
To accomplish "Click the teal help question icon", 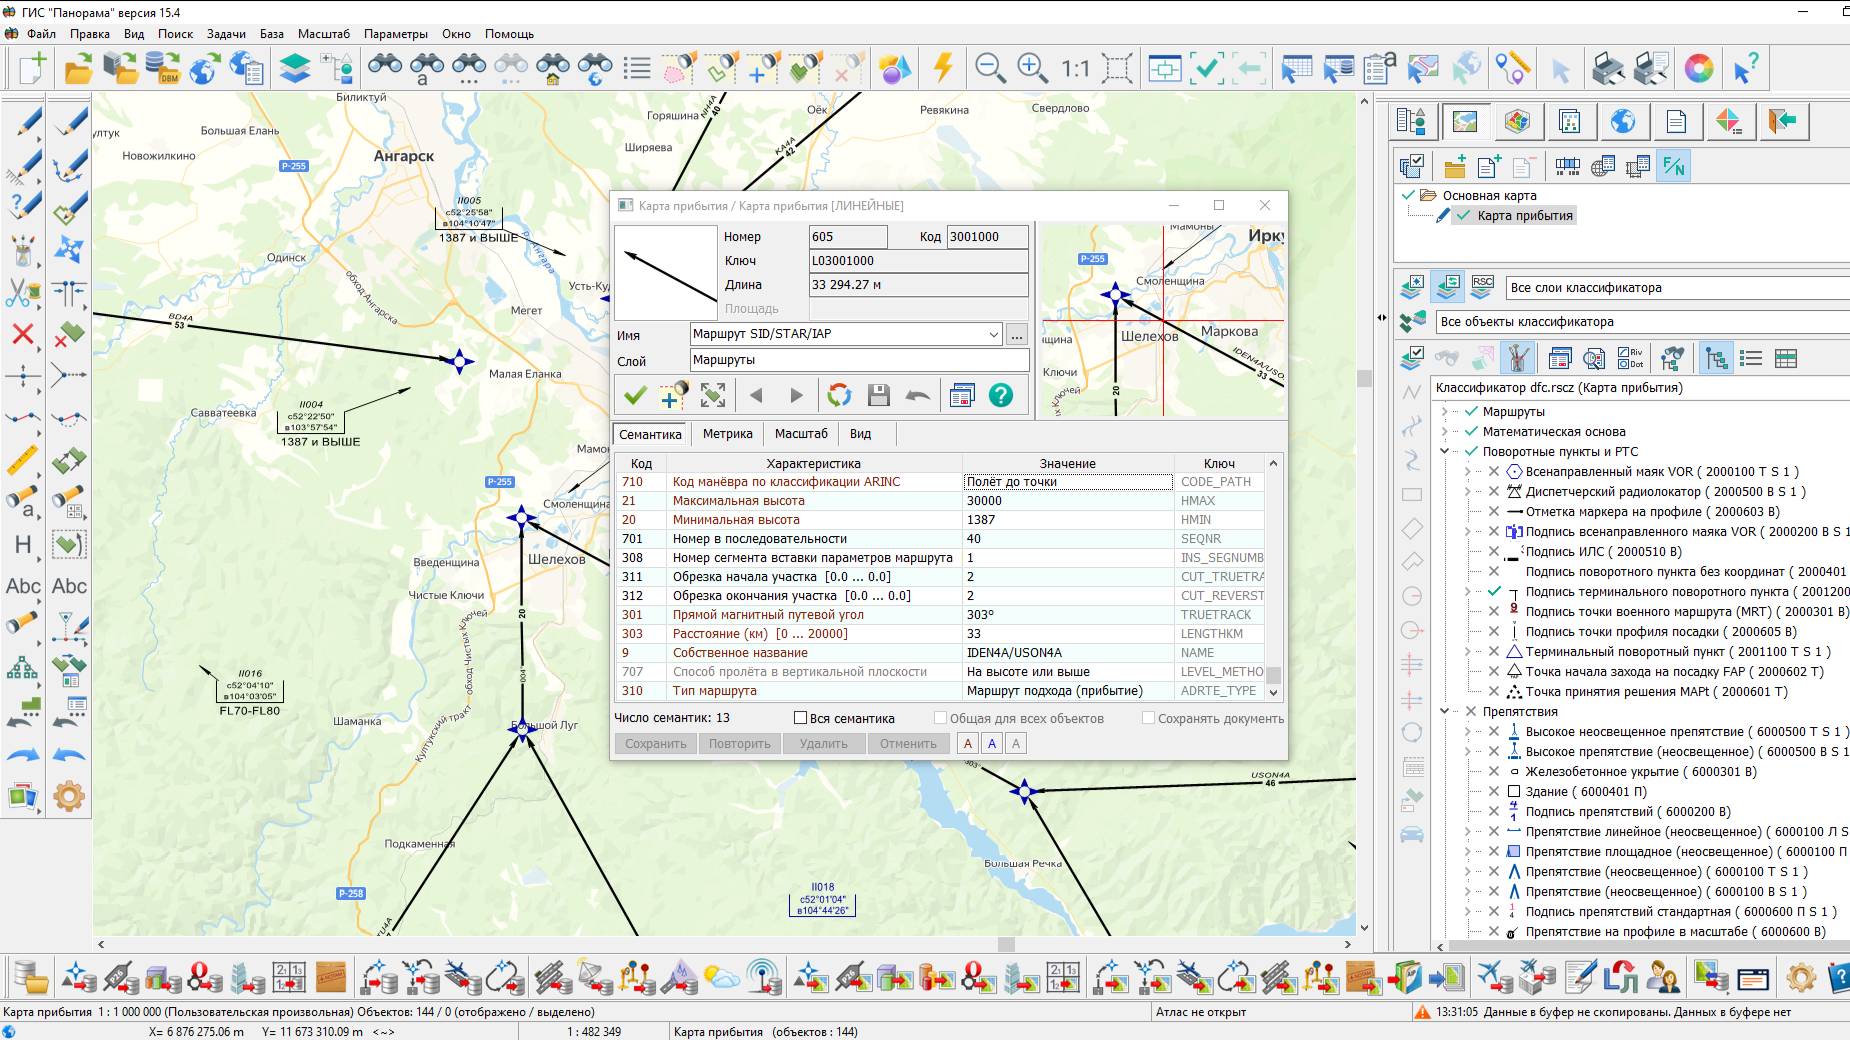I will coord(1000,396).
